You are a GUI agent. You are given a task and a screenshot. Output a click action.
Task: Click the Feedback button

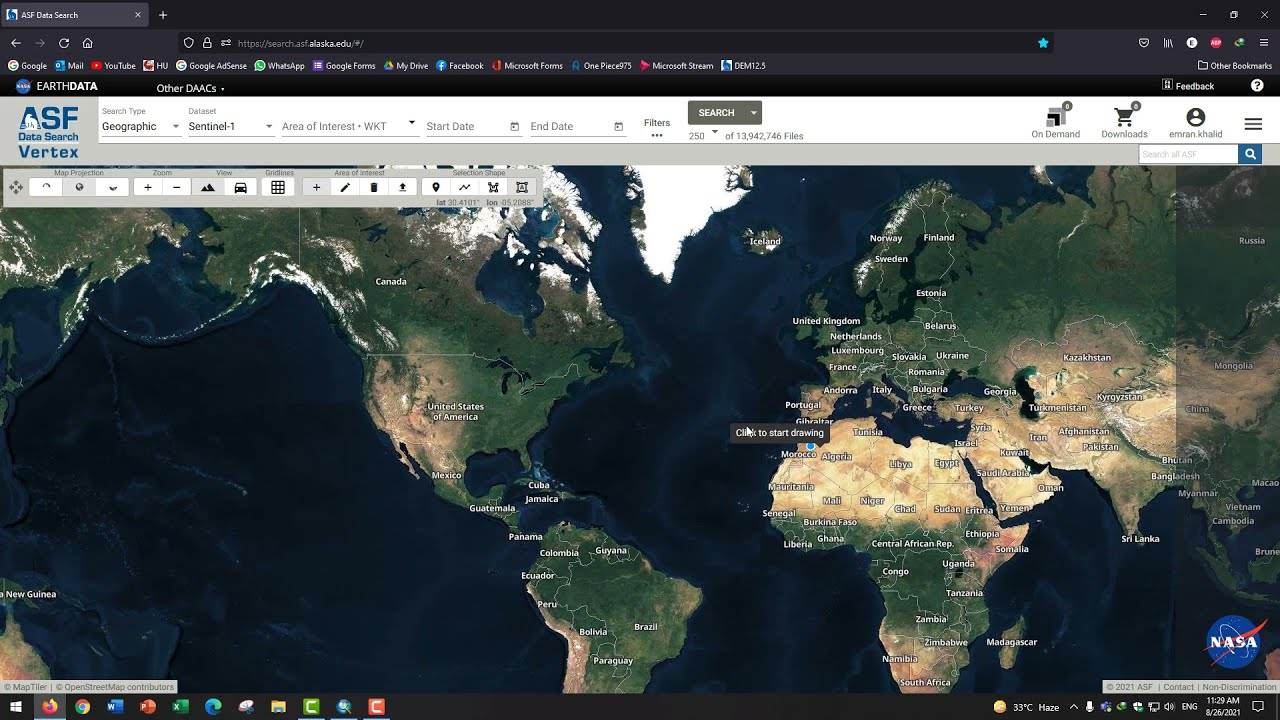[x=1188, y=86]
